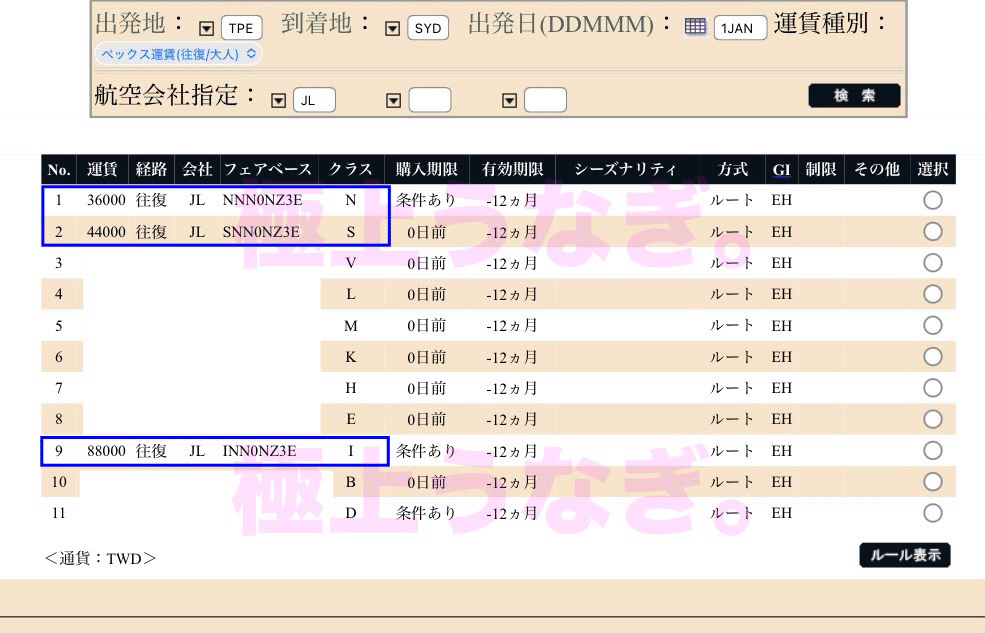Click 条件あり in row No. 11
The image size is (985, 633).
[x=426, y=513]
